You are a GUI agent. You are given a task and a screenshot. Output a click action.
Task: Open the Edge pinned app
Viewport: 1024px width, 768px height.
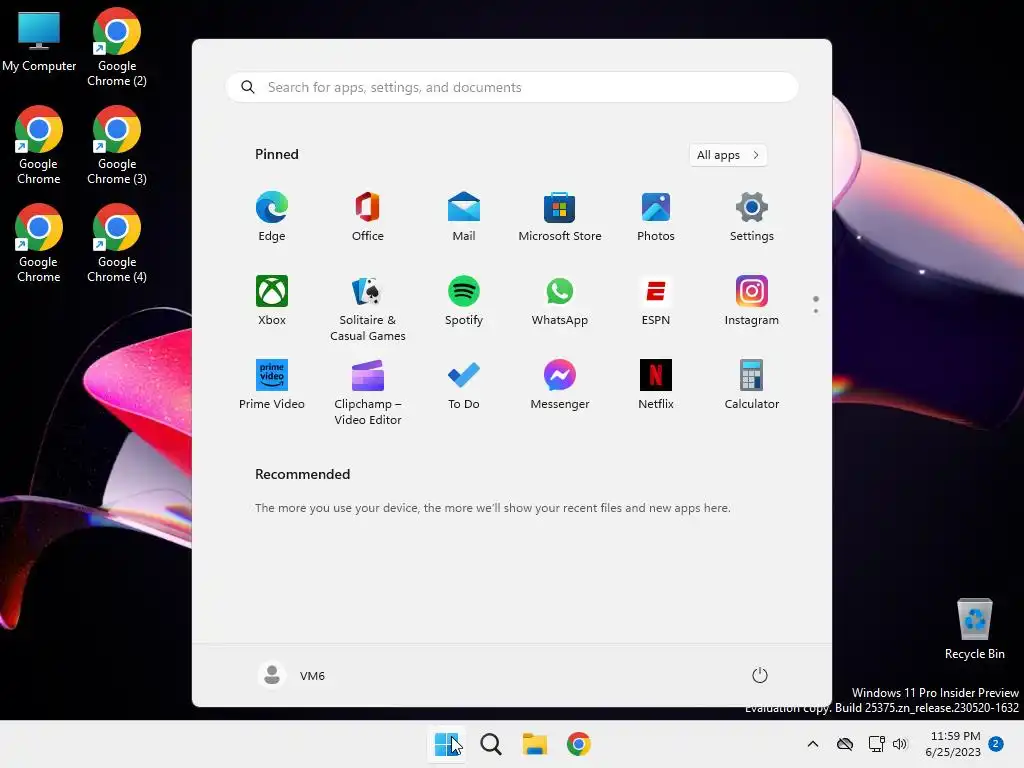point(272,217)
